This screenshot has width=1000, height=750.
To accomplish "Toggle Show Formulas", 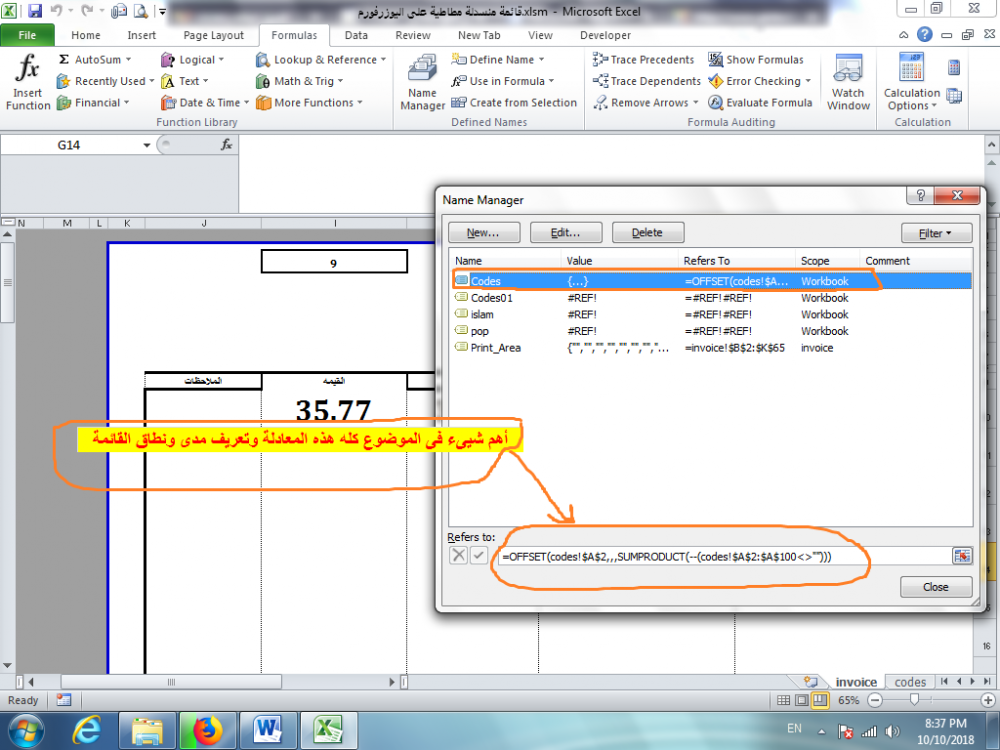I will pos(756,59).
